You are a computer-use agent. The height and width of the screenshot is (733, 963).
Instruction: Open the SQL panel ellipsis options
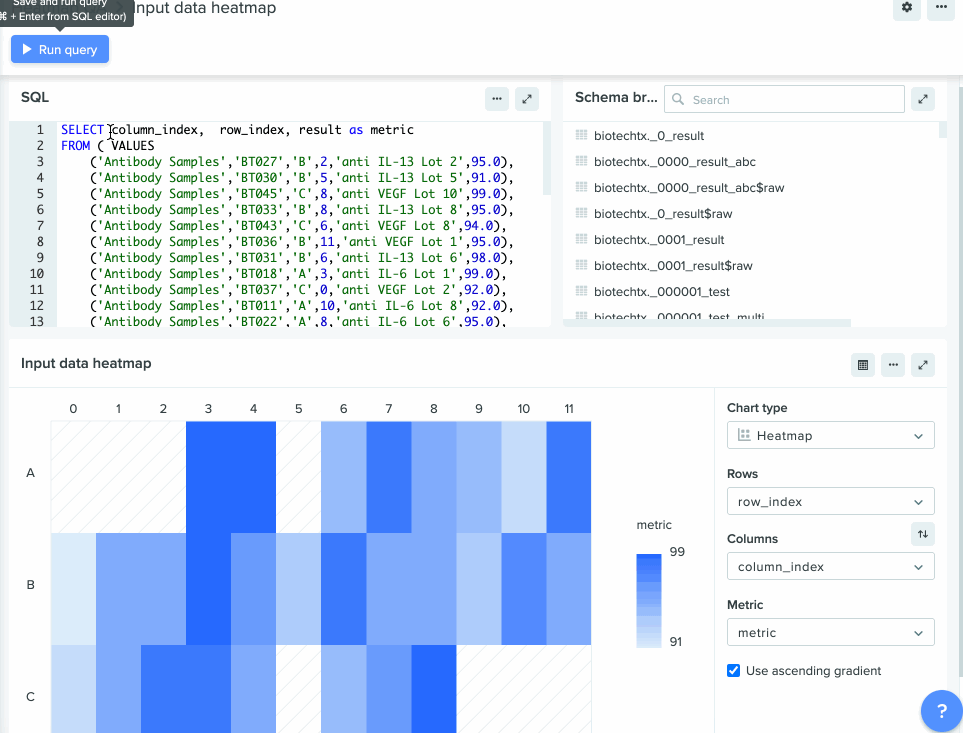497,99
